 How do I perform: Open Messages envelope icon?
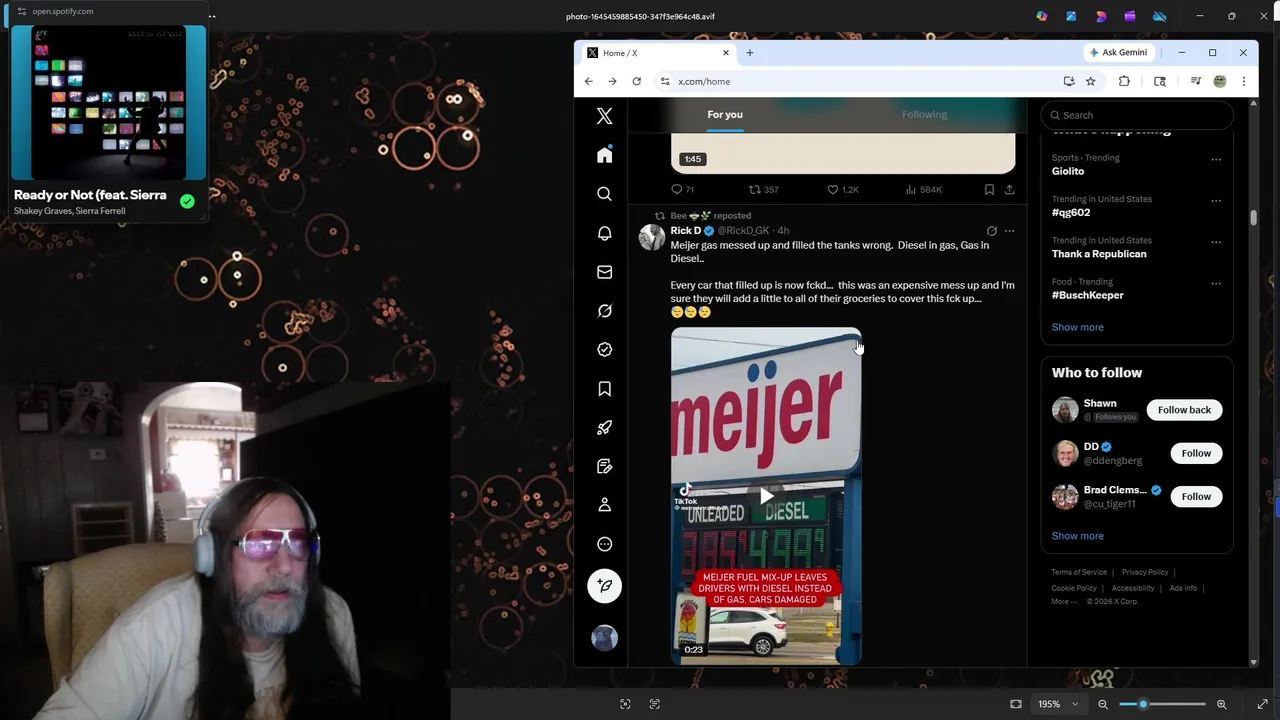(x=604, y=272)
